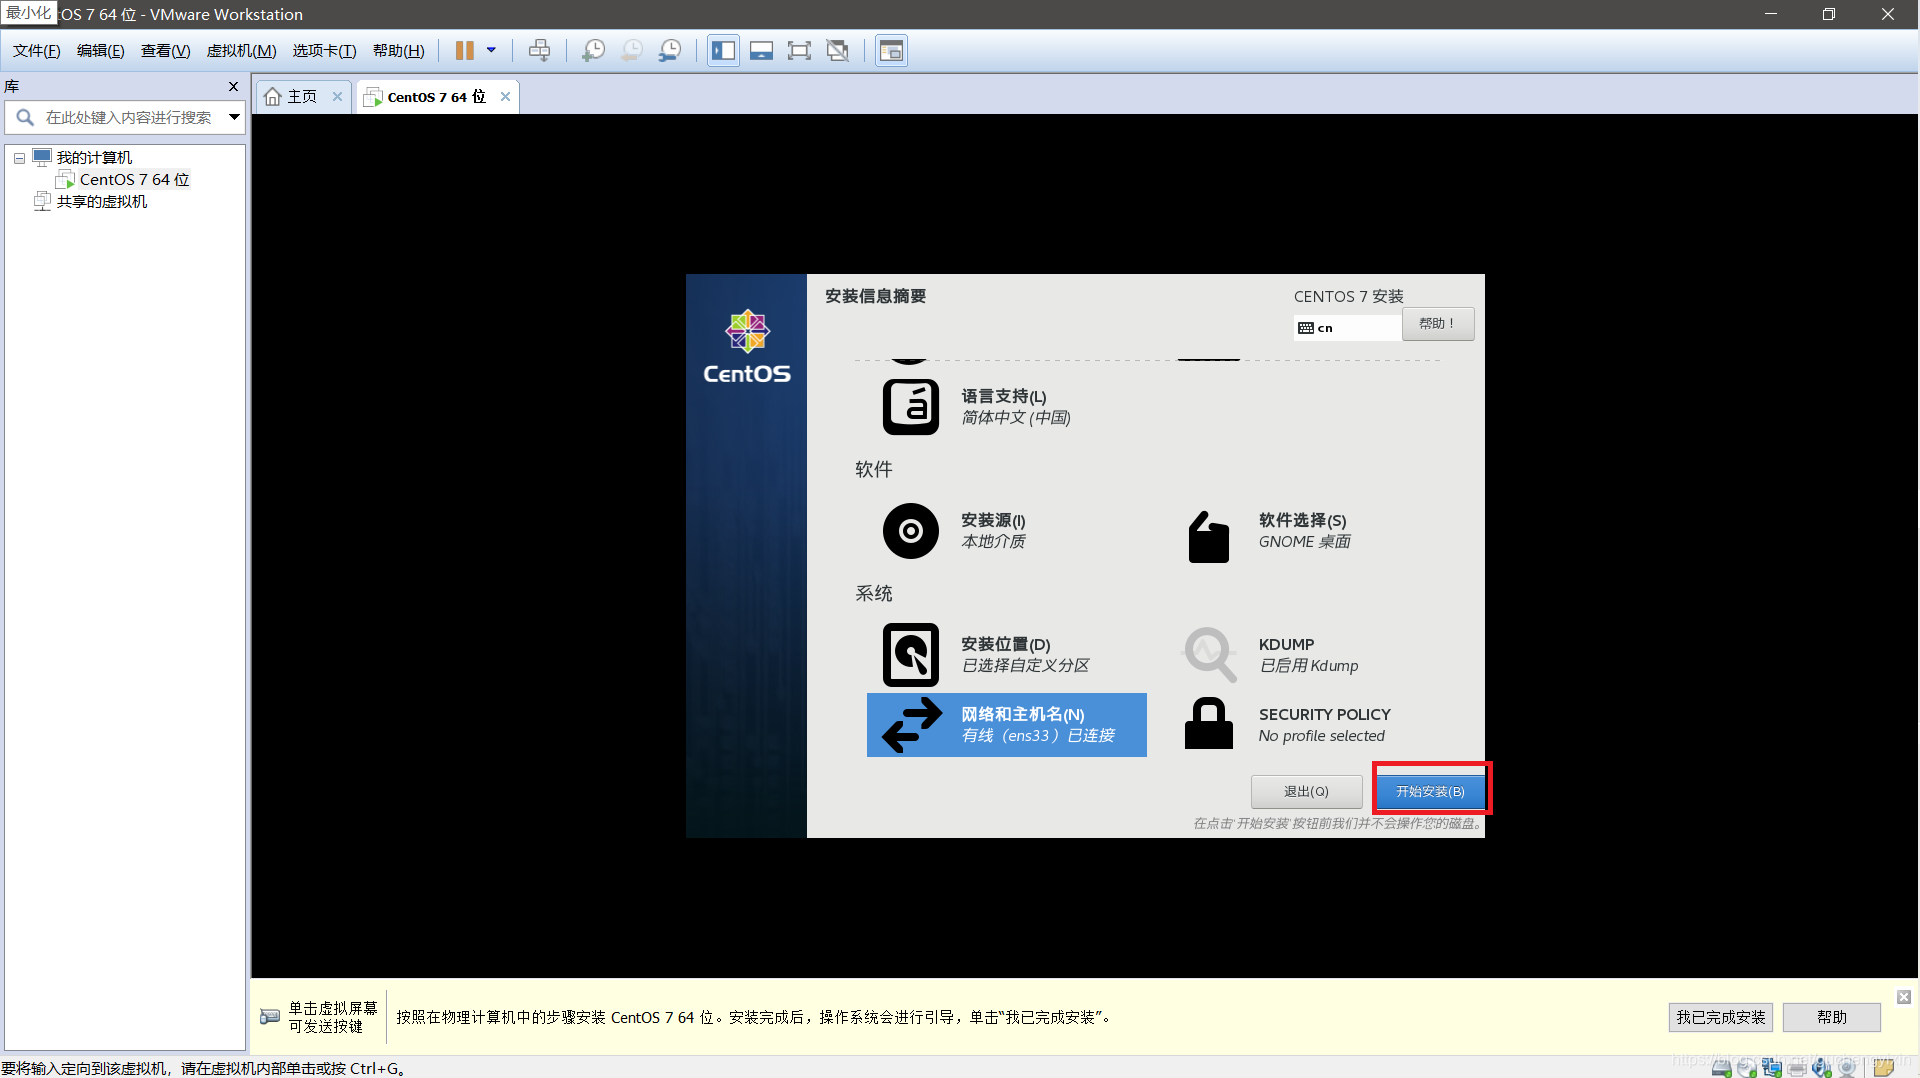Open 软件选择(S) software selection icon
The image size is (1920, 1078).
pos(1208,537)
